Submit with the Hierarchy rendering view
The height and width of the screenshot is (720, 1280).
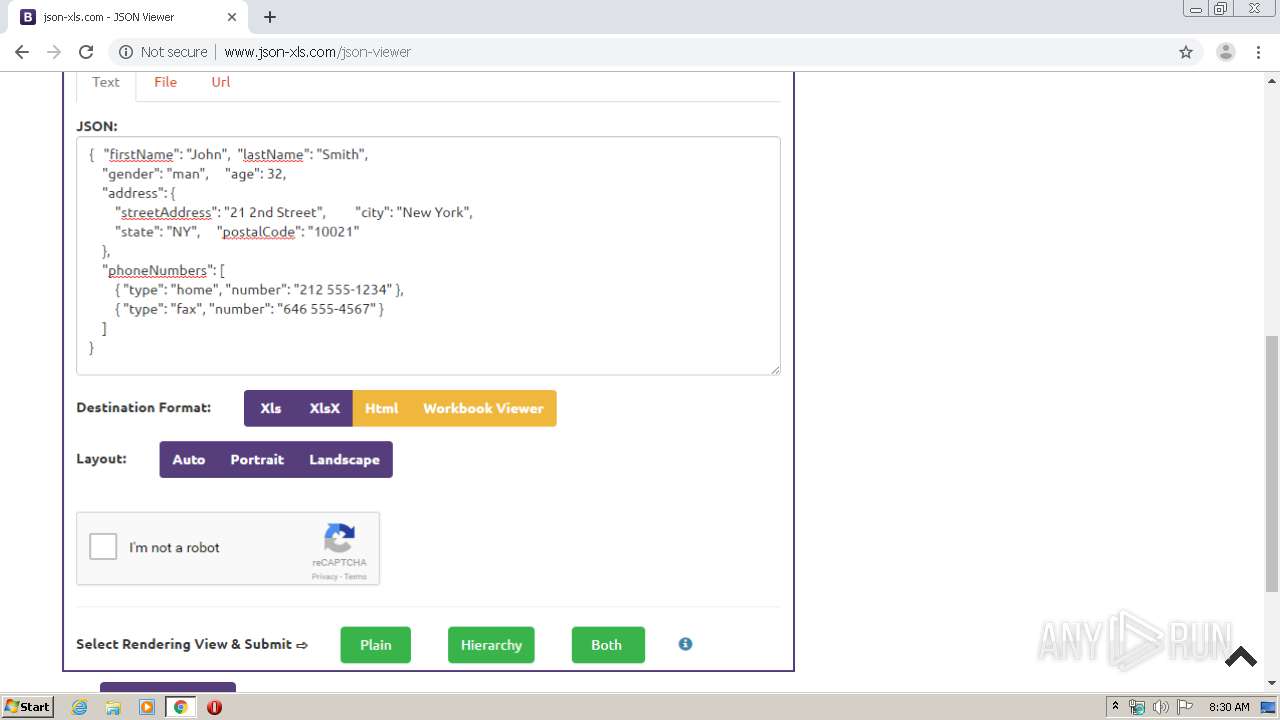[x=491, y=645]
